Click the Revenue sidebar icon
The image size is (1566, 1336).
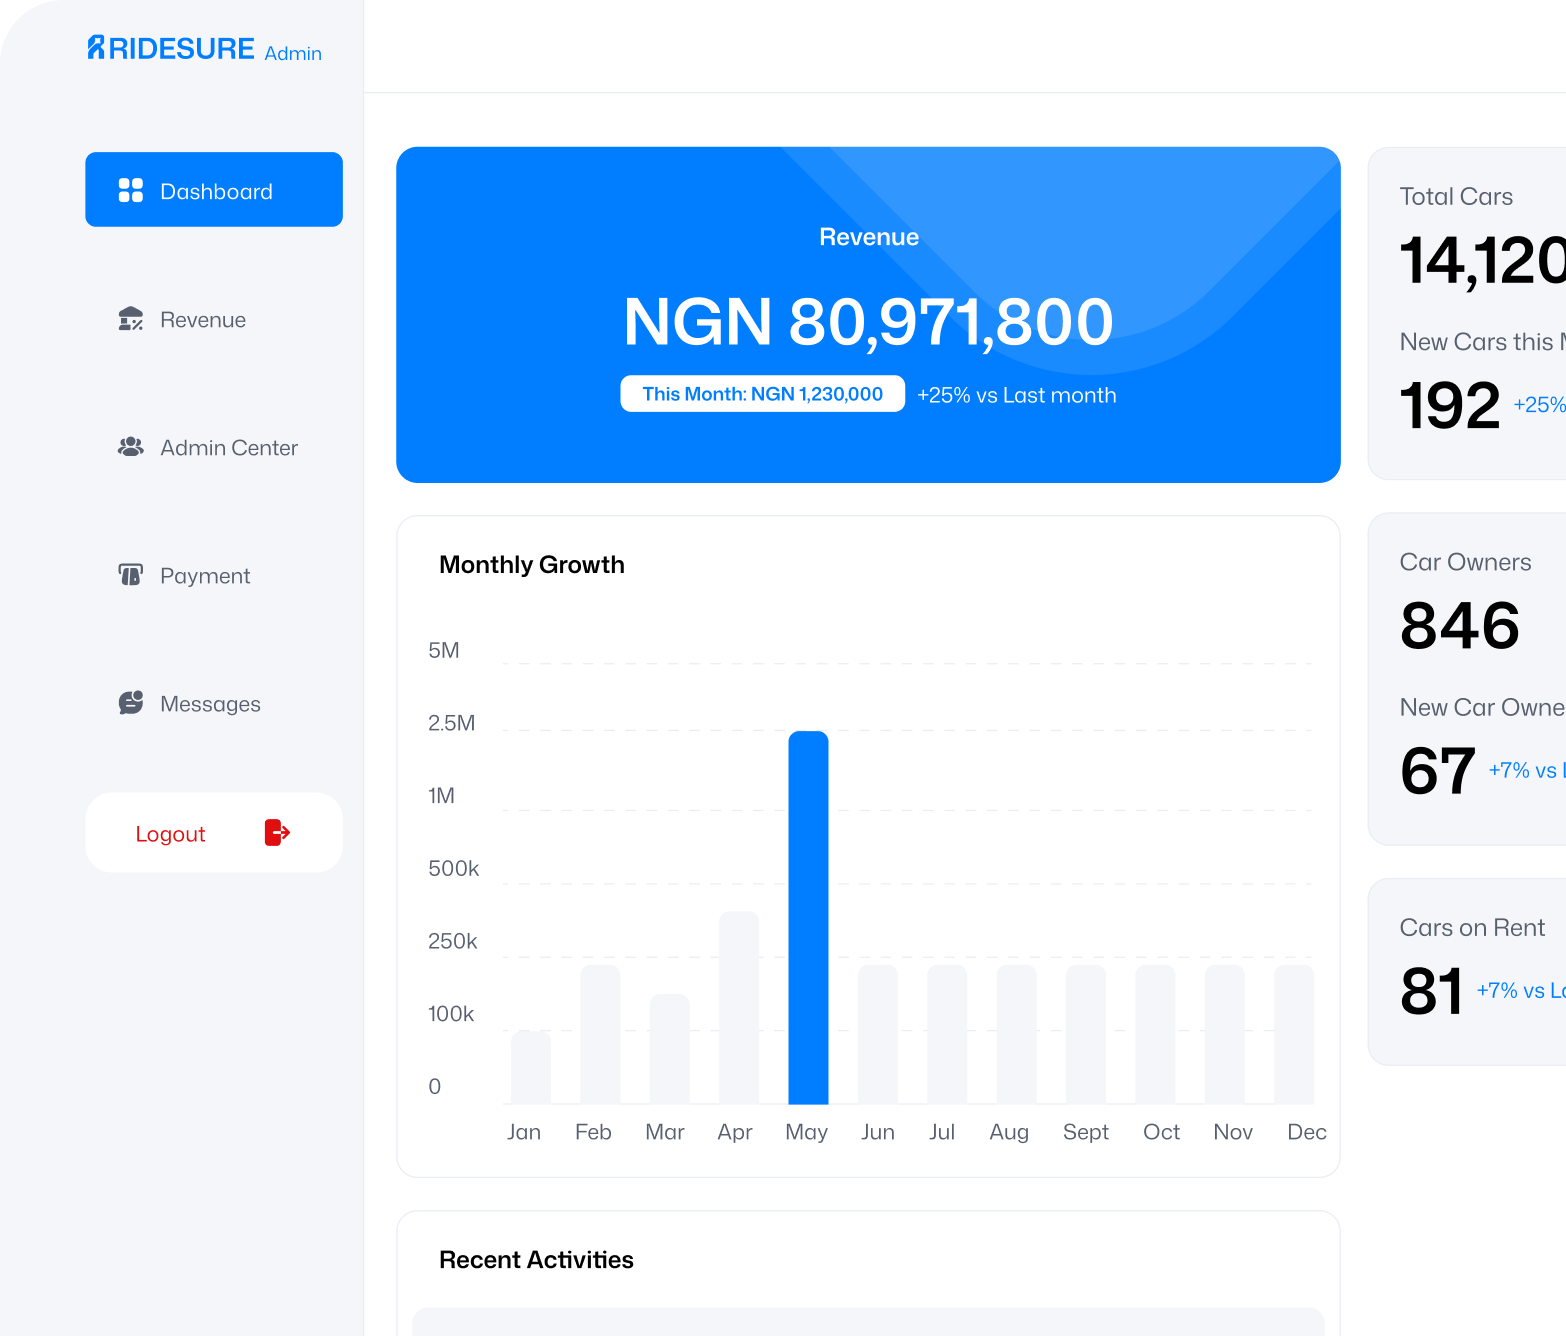click(131, 319)
